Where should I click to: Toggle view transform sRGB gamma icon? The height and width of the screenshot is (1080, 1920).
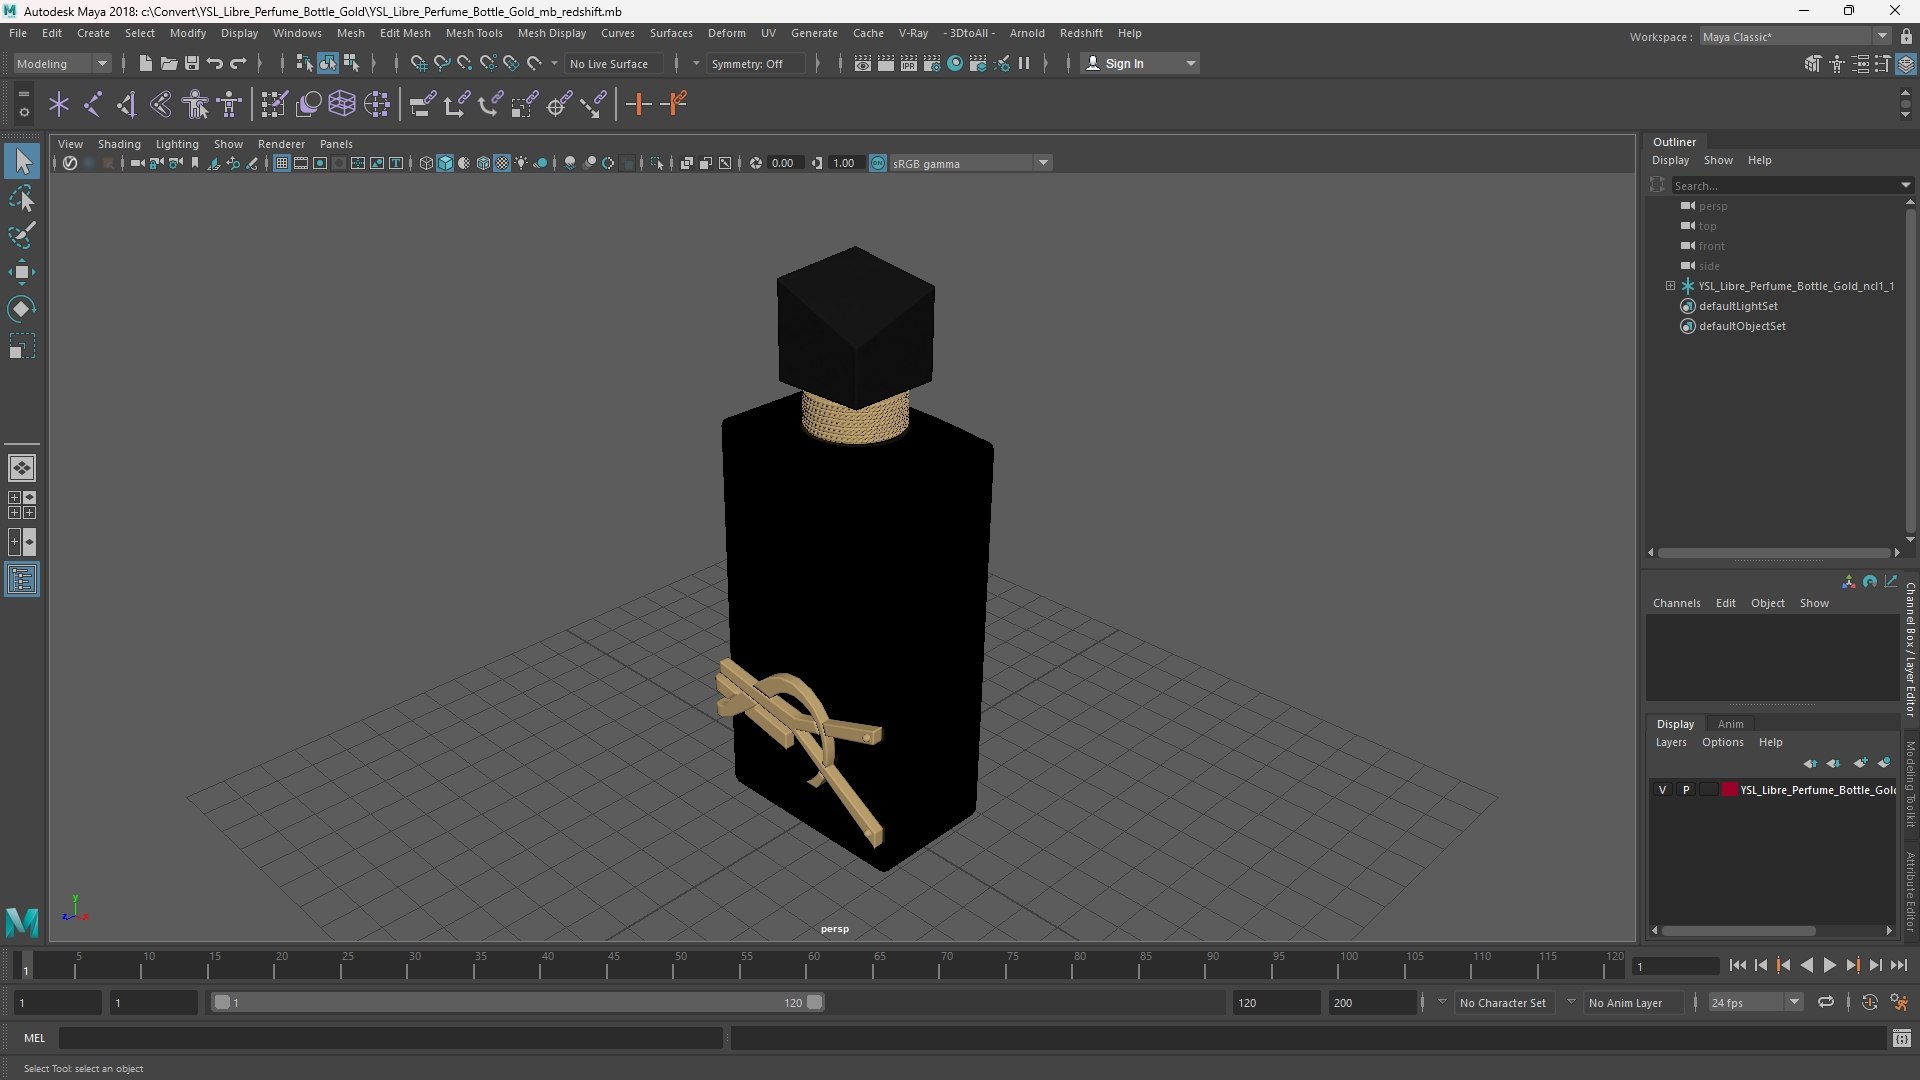click(877, 163)
